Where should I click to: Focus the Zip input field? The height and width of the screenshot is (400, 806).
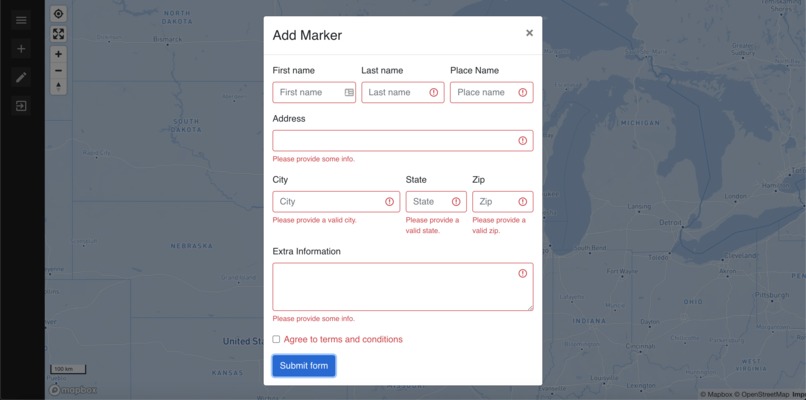[x=503, y=202]
